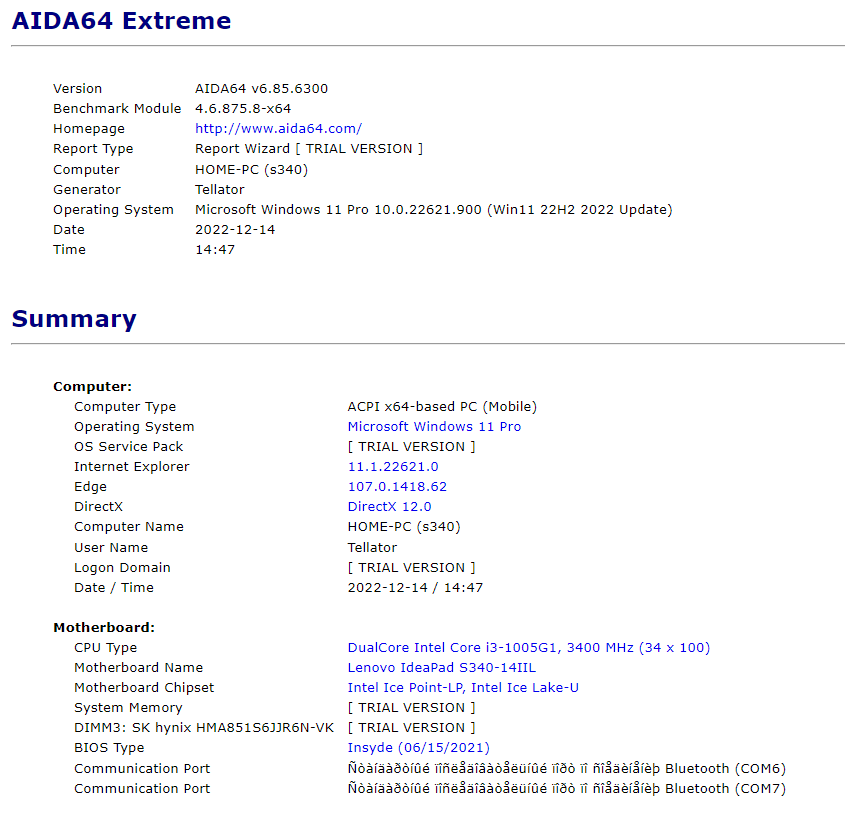Select the Homepage label
This screenshot has width=845, height=816.
(89, 129)
